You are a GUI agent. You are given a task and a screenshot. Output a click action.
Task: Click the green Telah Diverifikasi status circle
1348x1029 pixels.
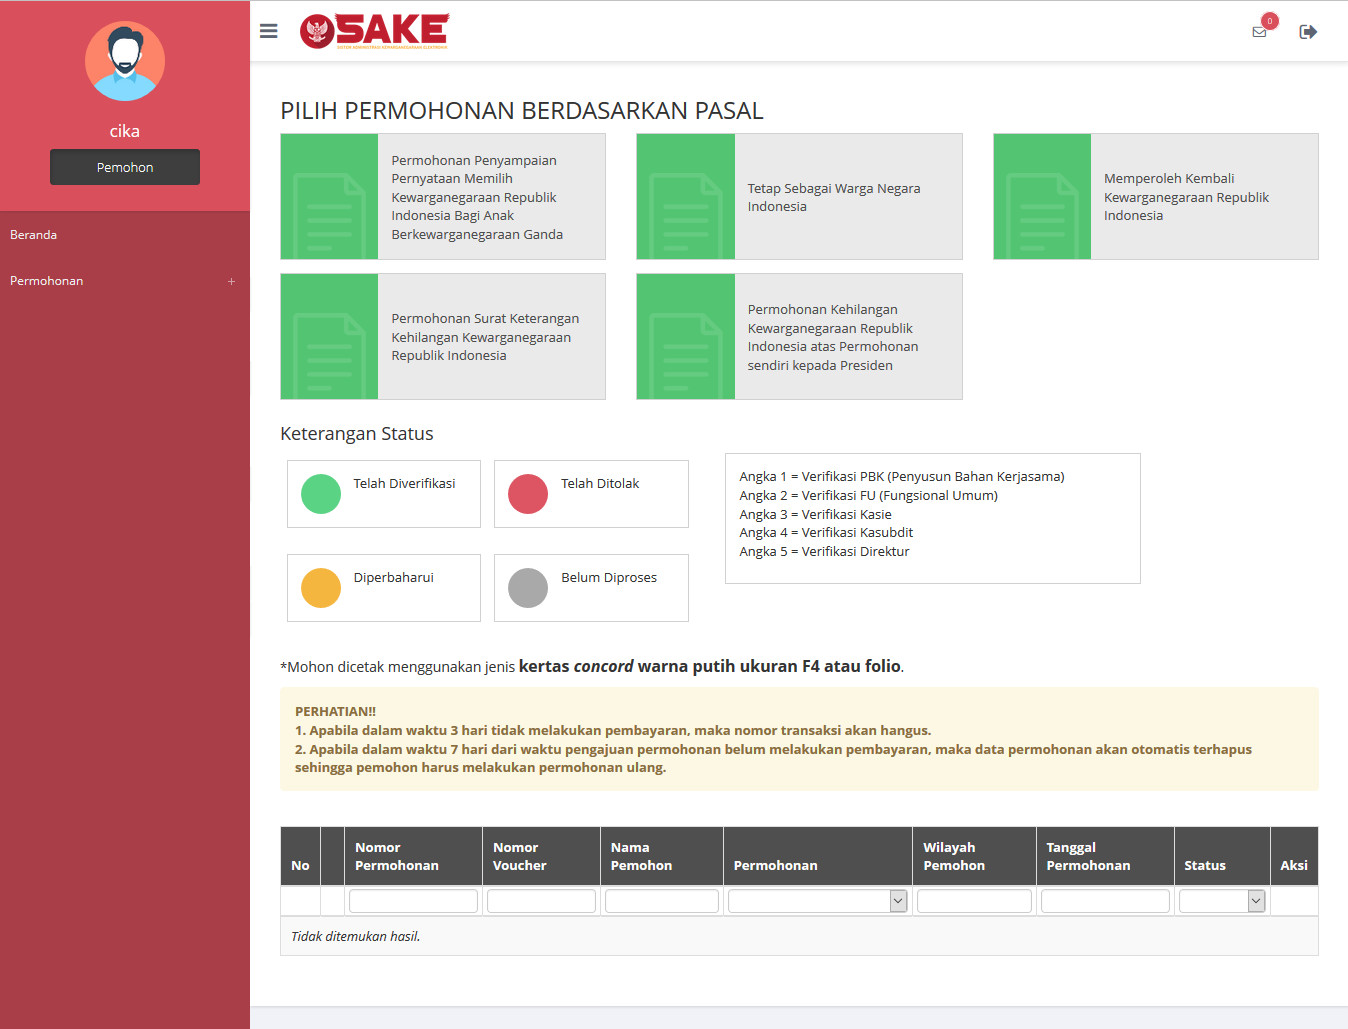pyautogui.click(x=321, y=494)
